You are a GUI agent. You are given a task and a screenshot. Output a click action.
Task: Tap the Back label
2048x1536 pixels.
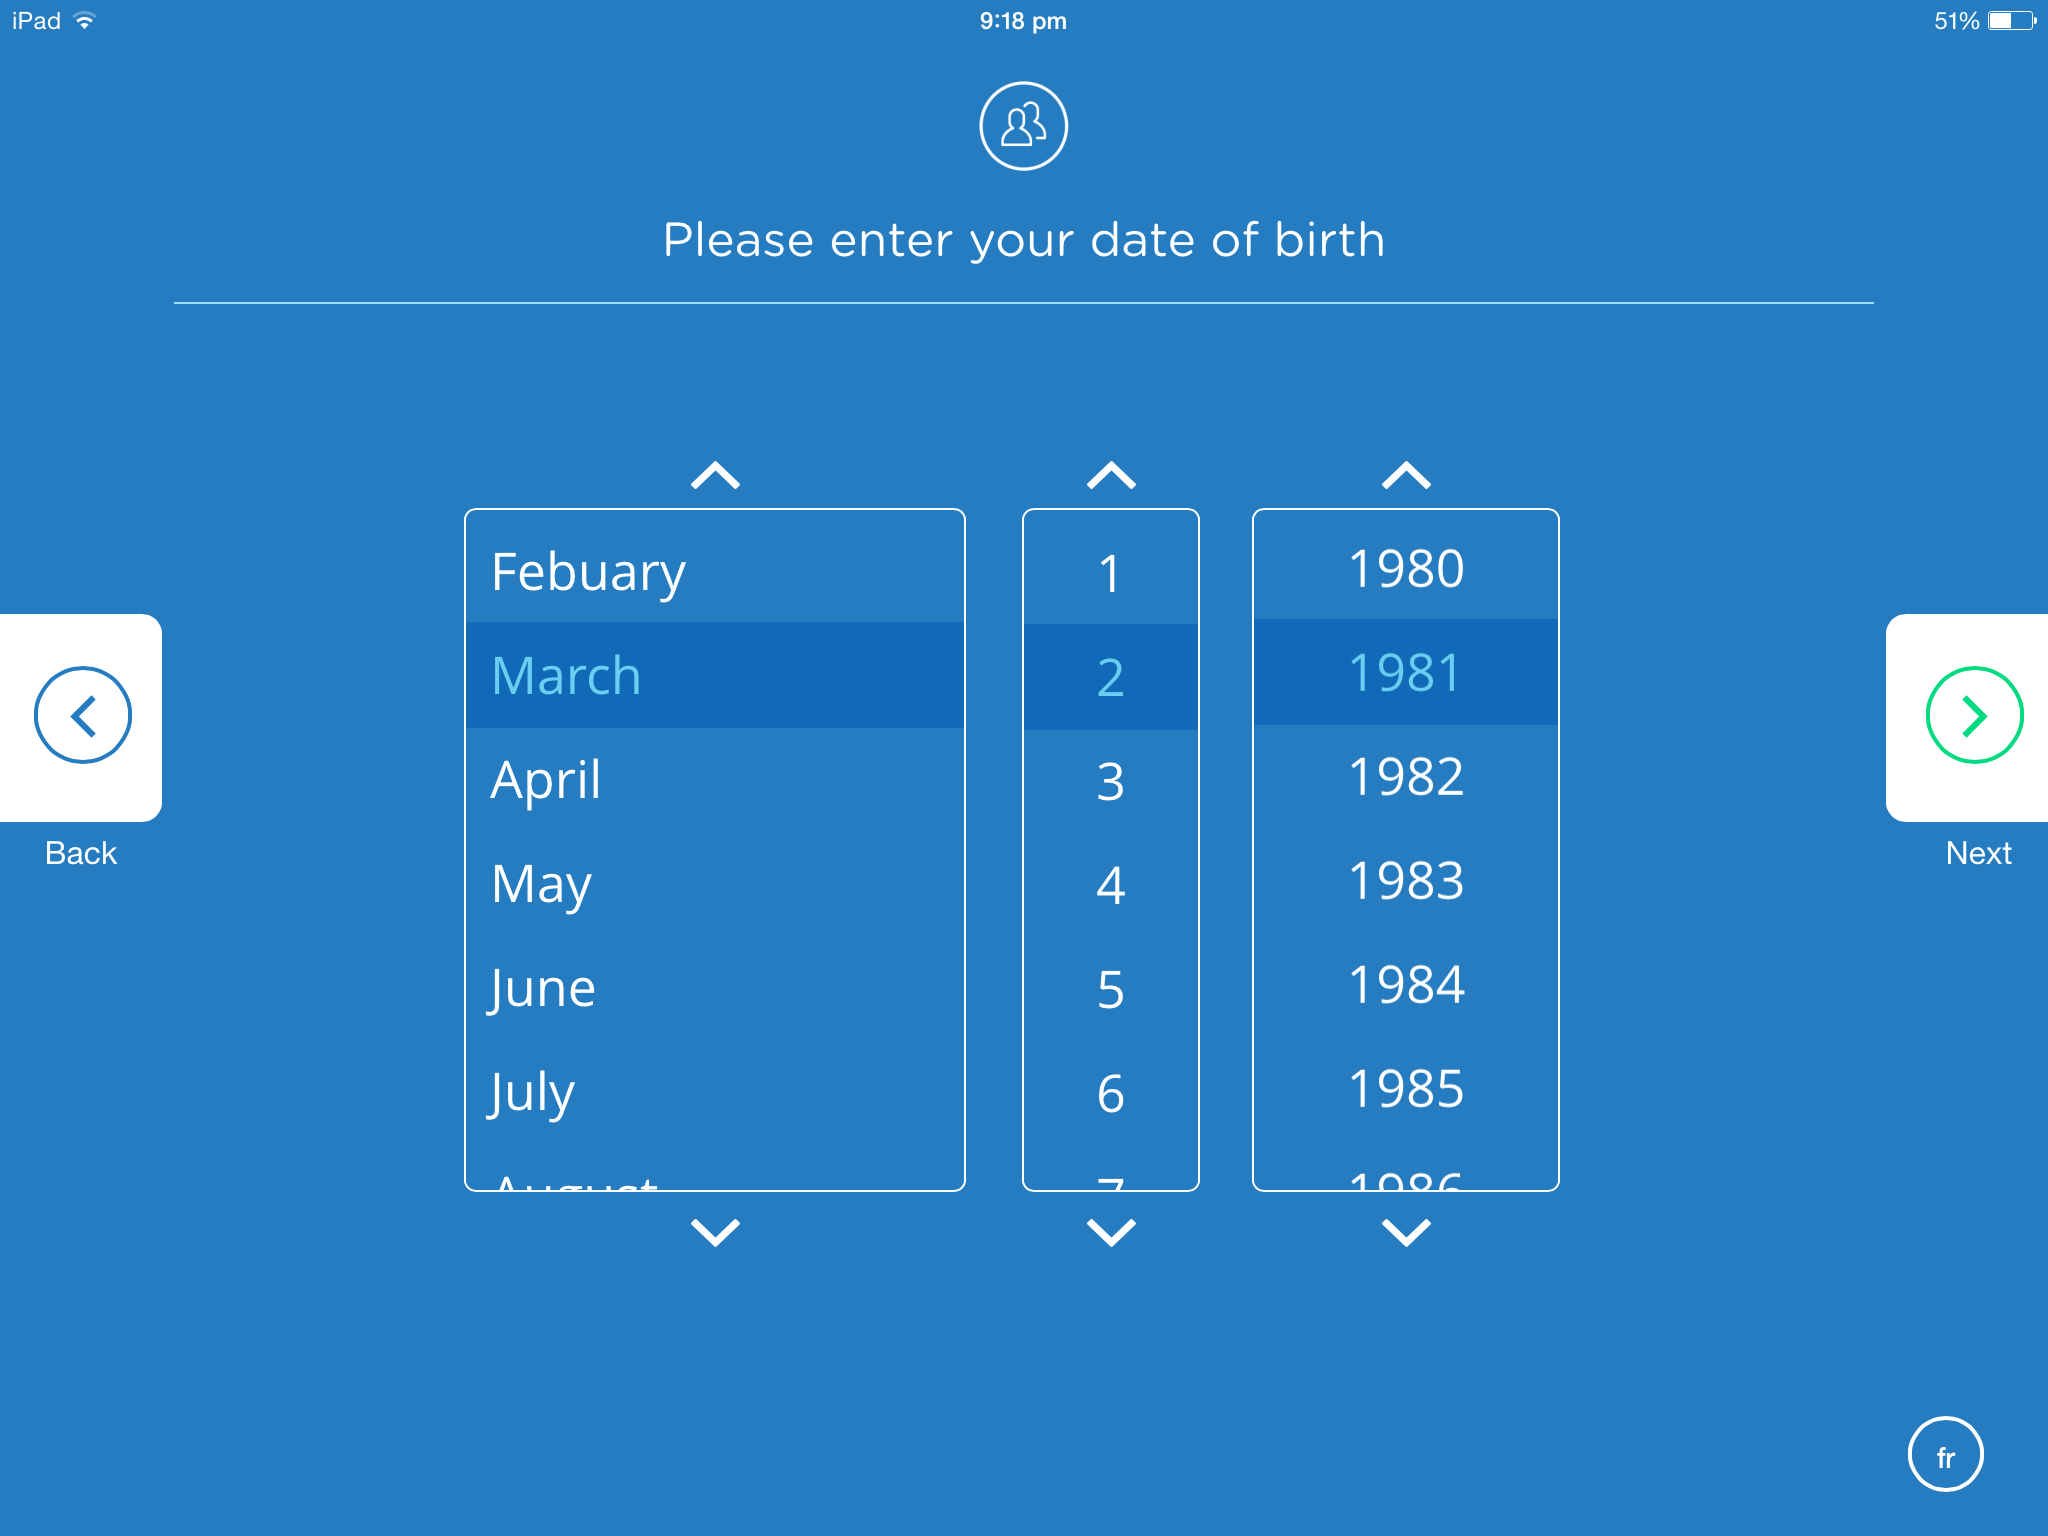coord(81,853)
